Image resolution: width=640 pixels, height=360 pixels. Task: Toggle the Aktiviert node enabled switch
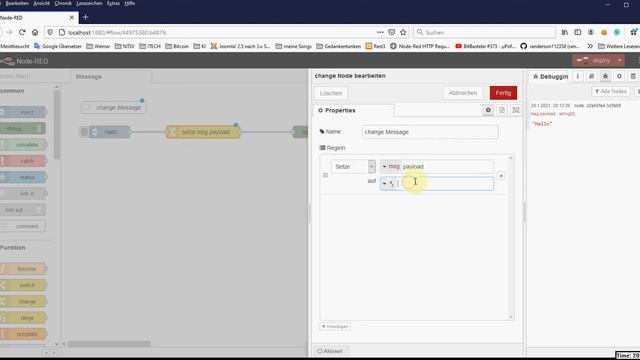(x=330, y=351)
